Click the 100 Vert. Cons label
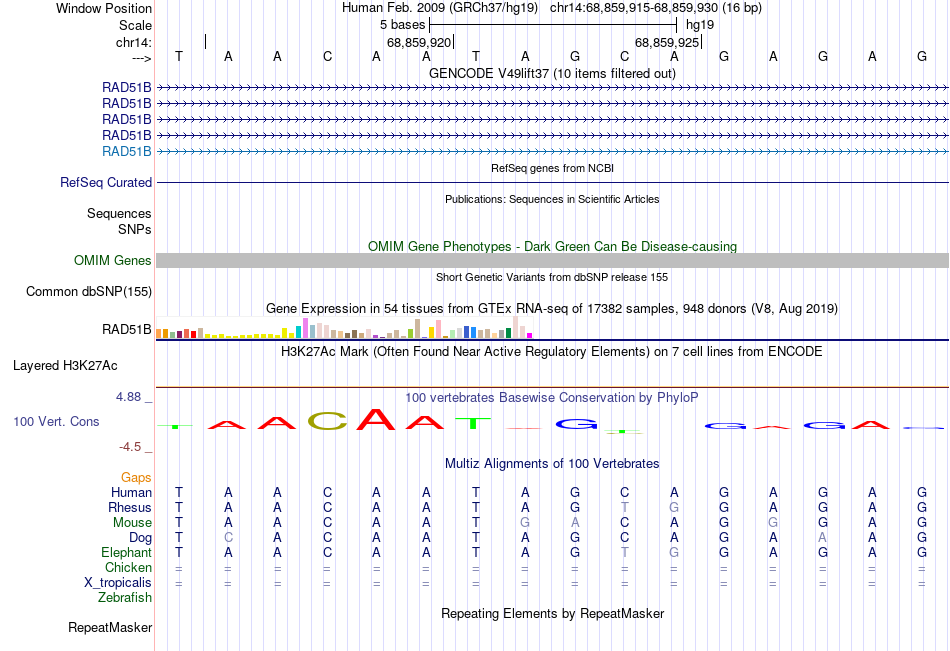Viewport: 950px width, 651px height. click(56, 421)
